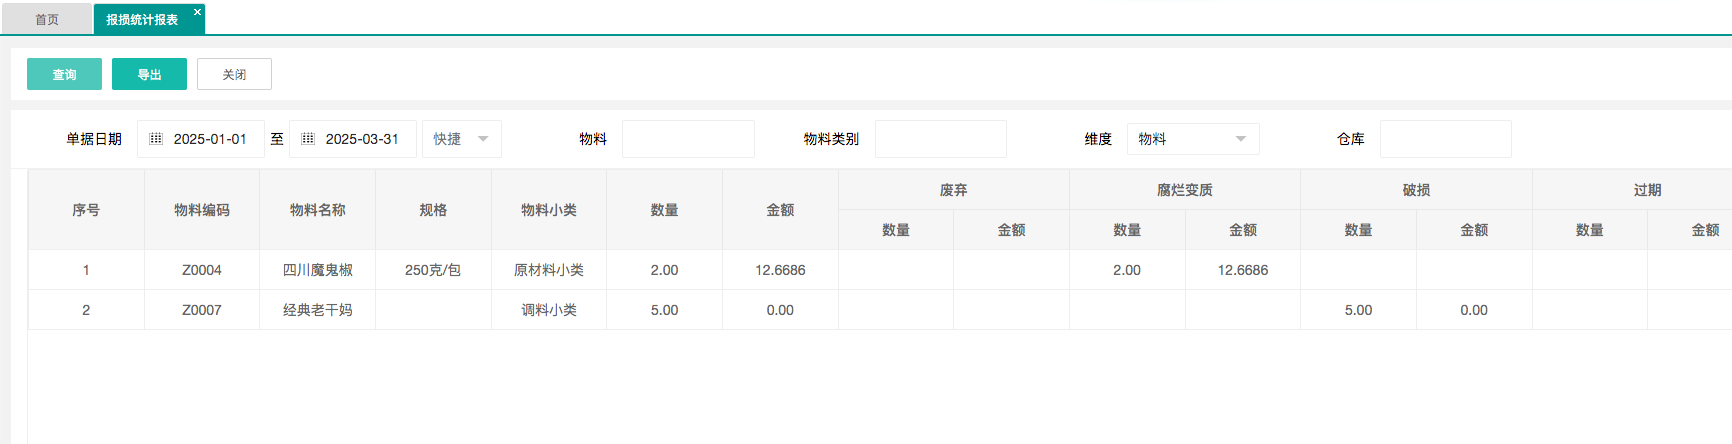Click the start date 2025-01-01 field
This screenshot has height=444, width=1732.
210,139
